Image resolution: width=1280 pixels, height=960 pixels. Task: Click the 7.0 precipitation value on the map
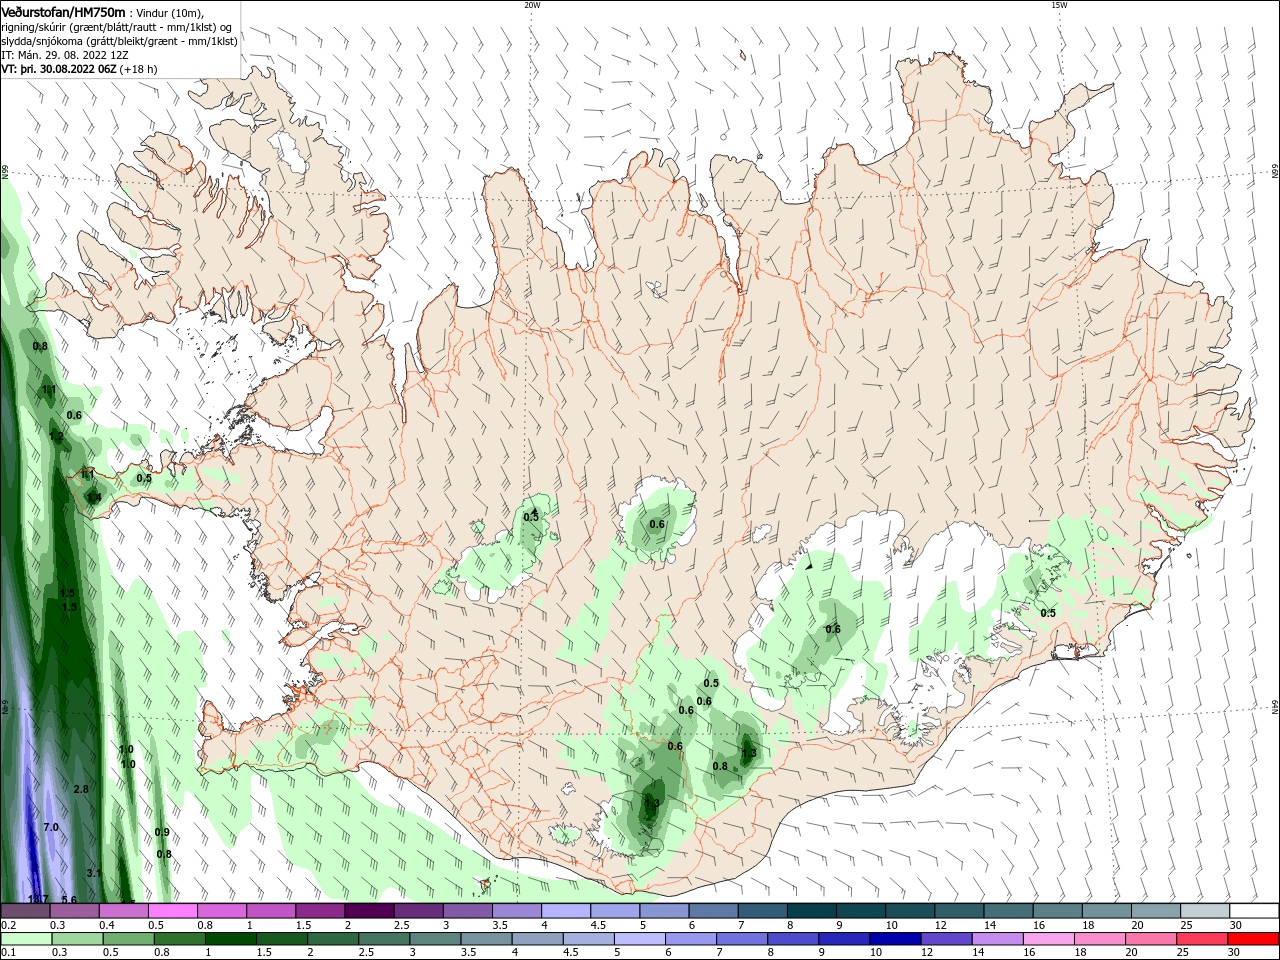pos(51,828)
